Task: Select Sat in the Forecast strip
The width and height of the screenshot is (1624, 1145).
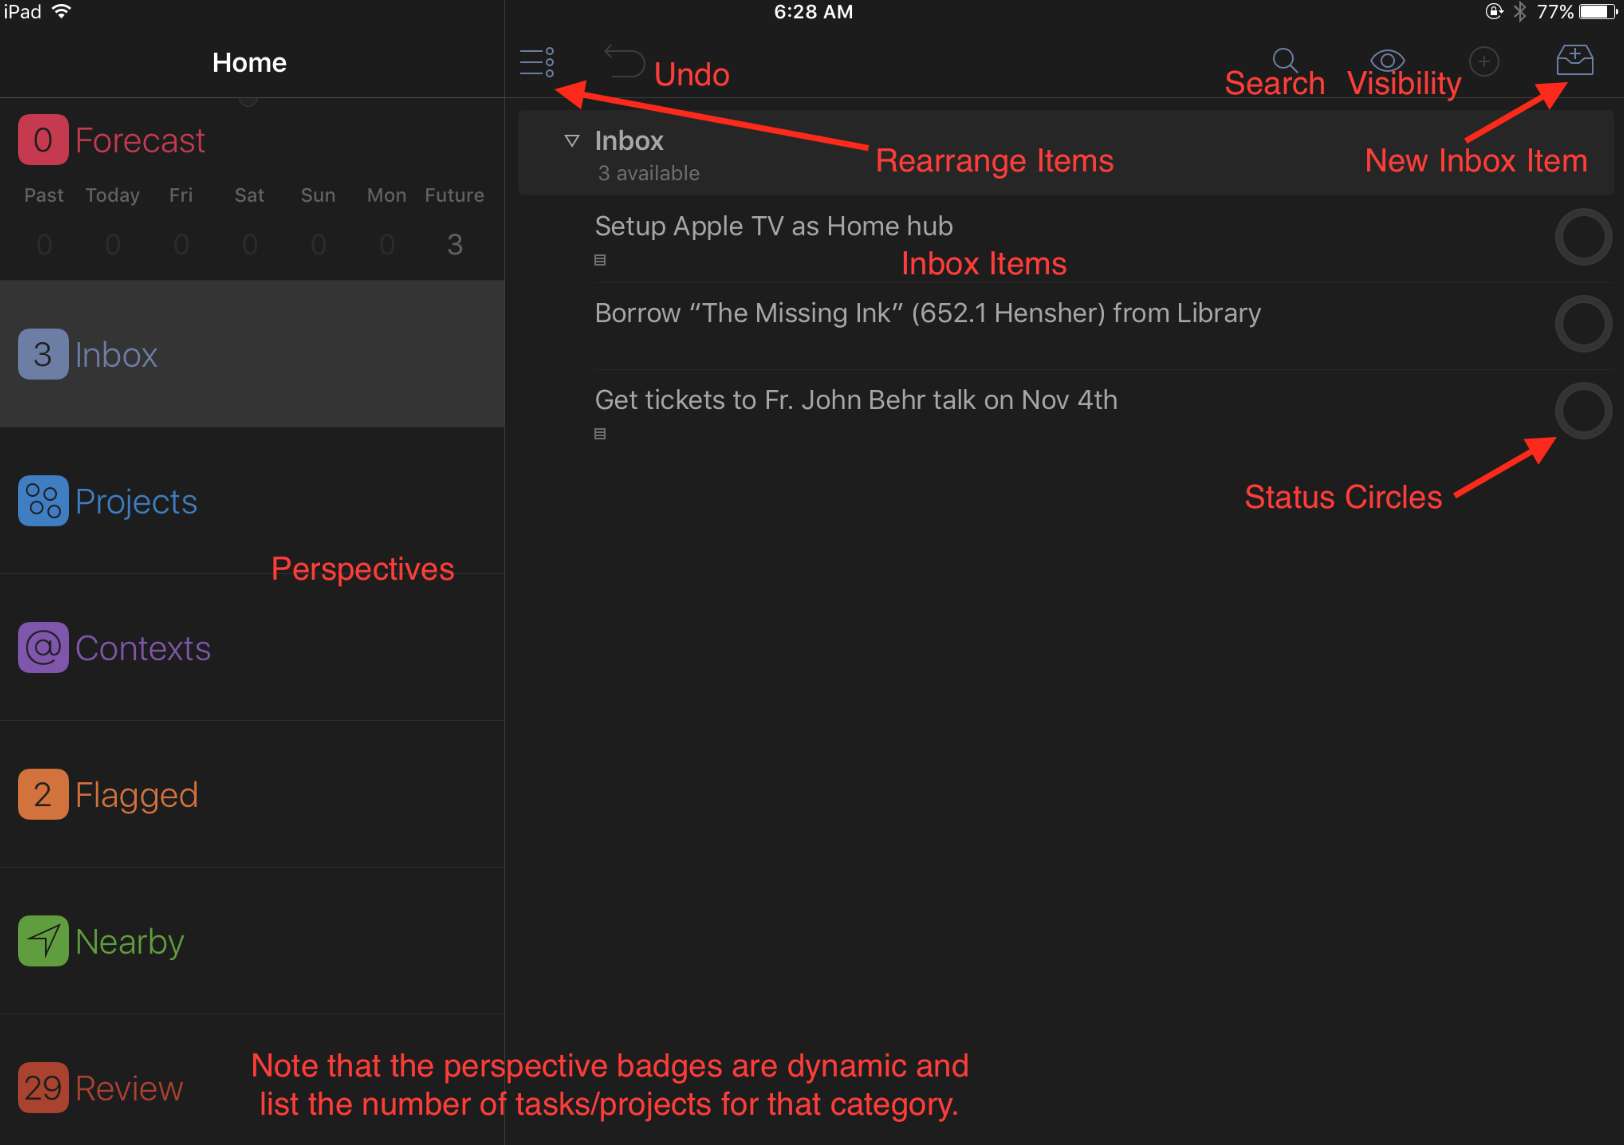Action: pyautogui.click(x=249, y=220)
